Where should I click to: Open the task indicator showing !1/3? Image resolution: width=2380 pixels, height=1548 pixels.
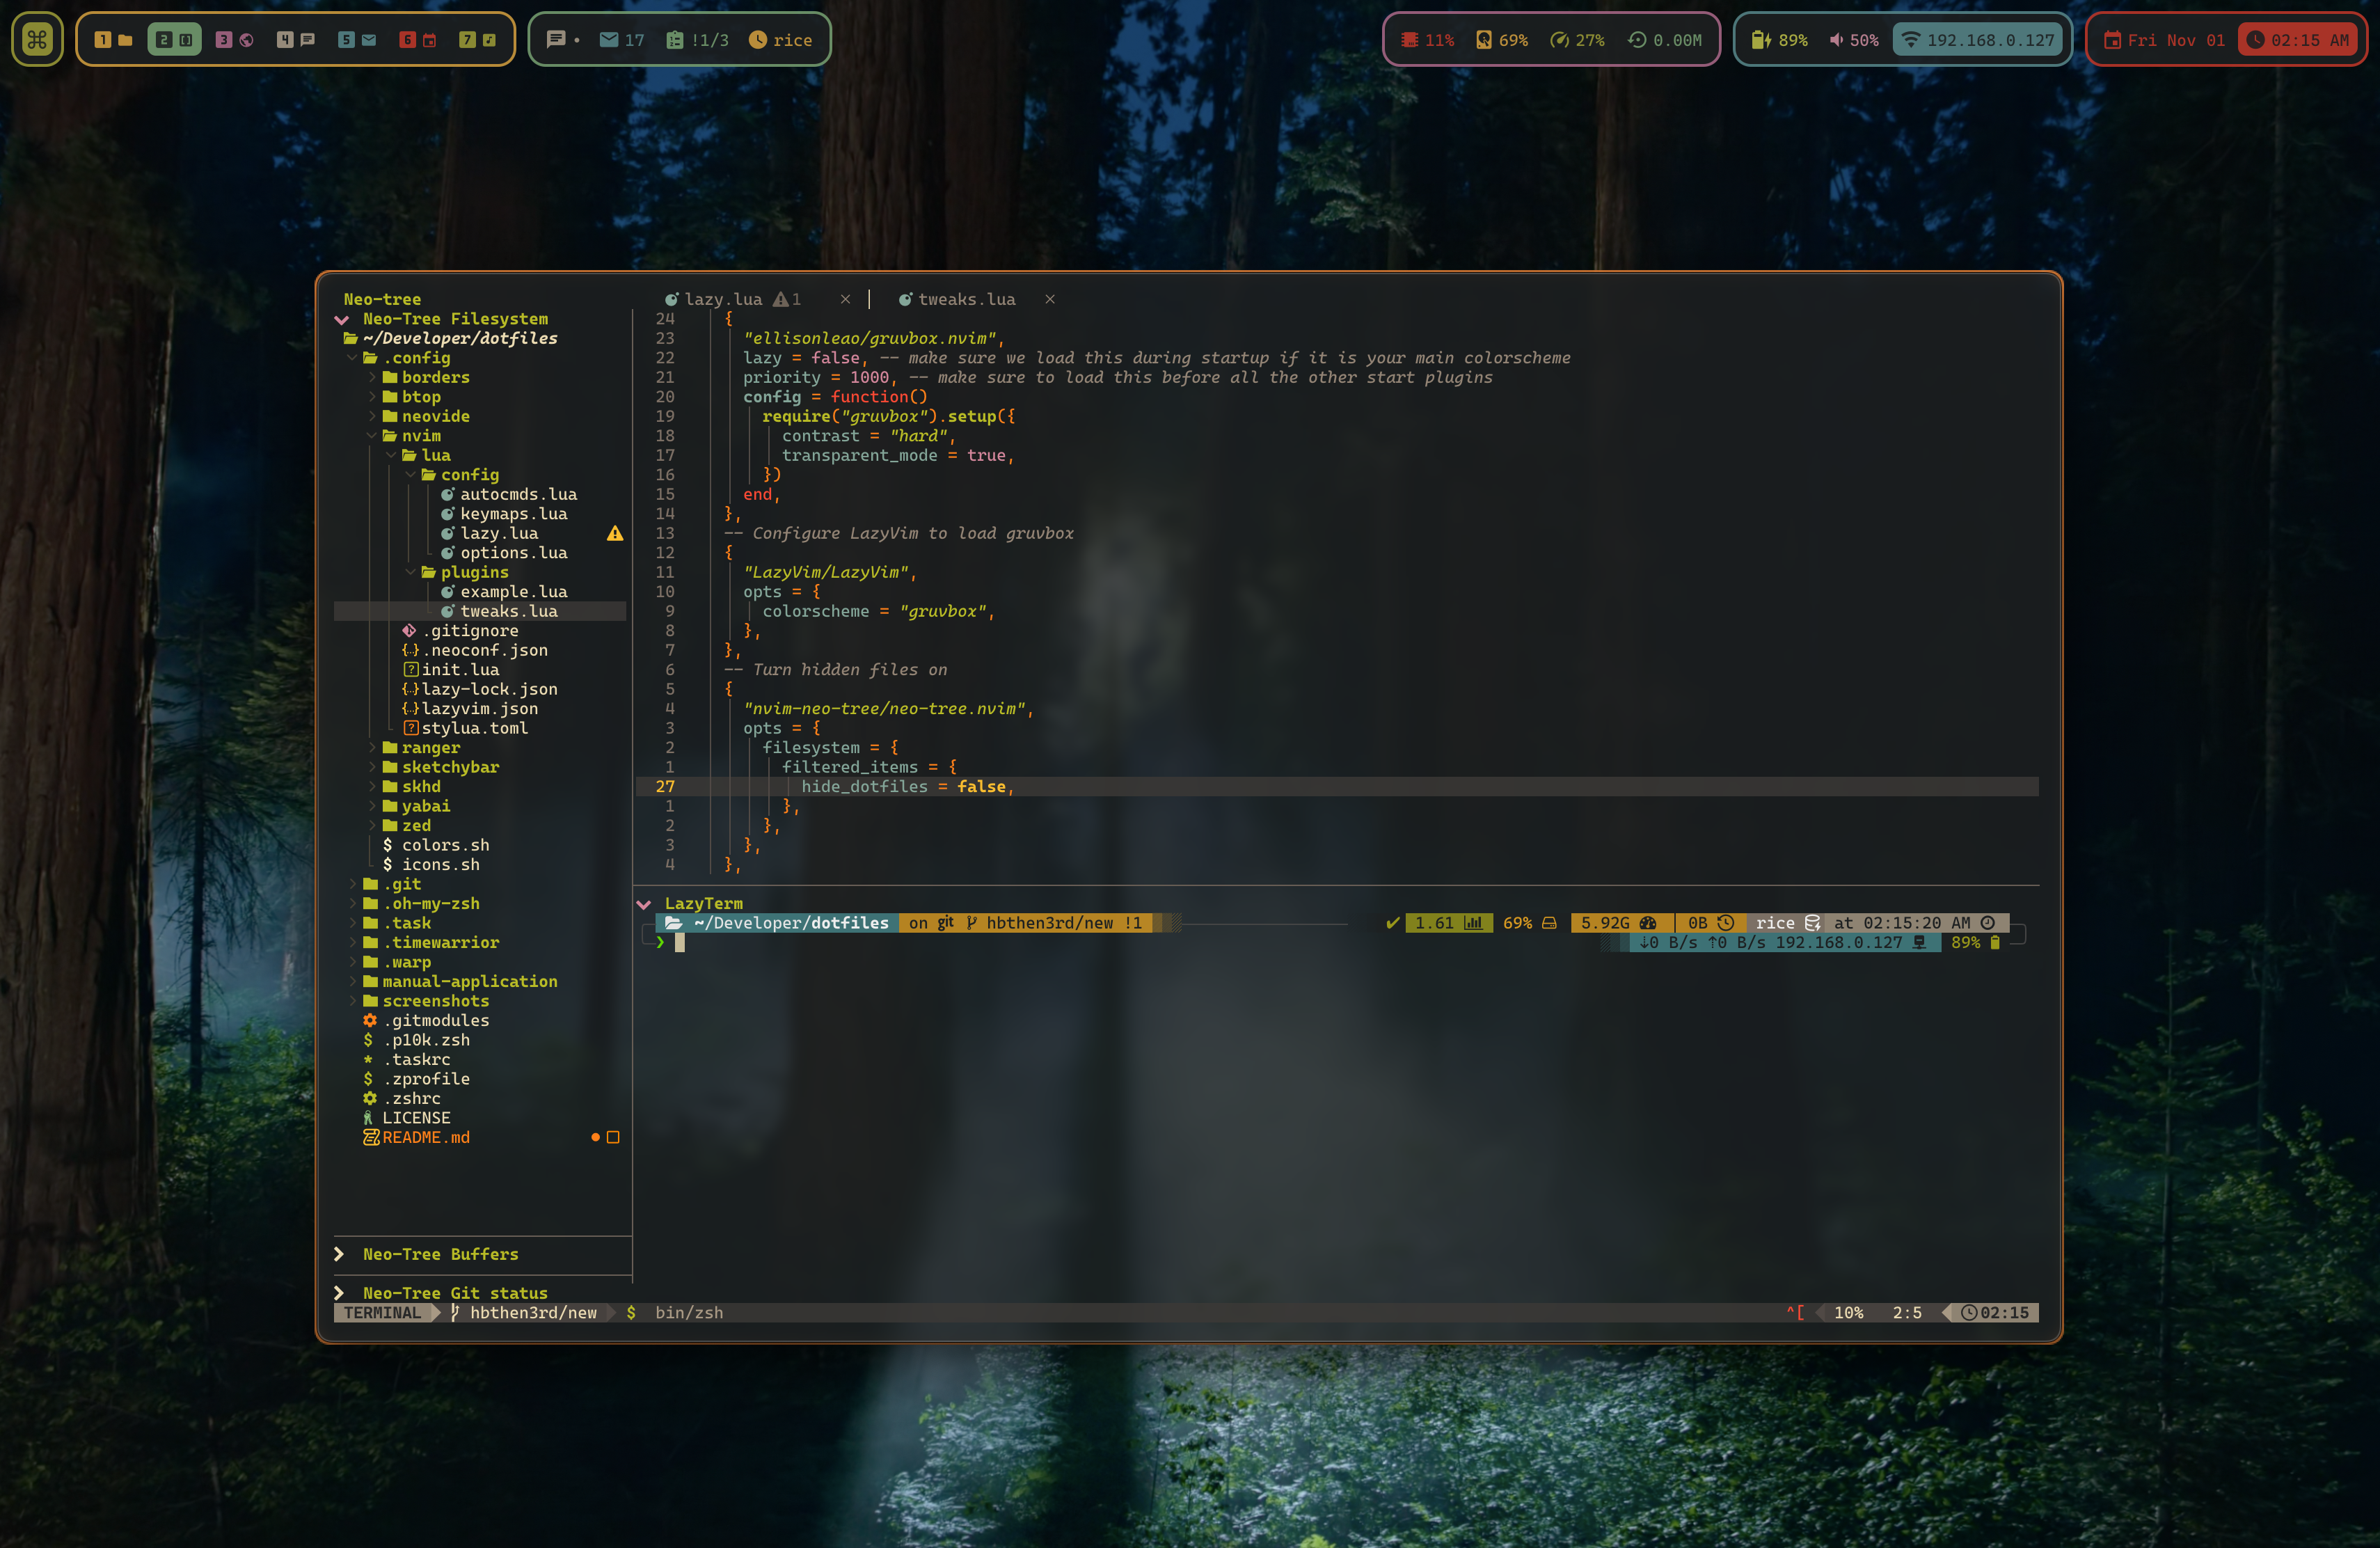697,40
